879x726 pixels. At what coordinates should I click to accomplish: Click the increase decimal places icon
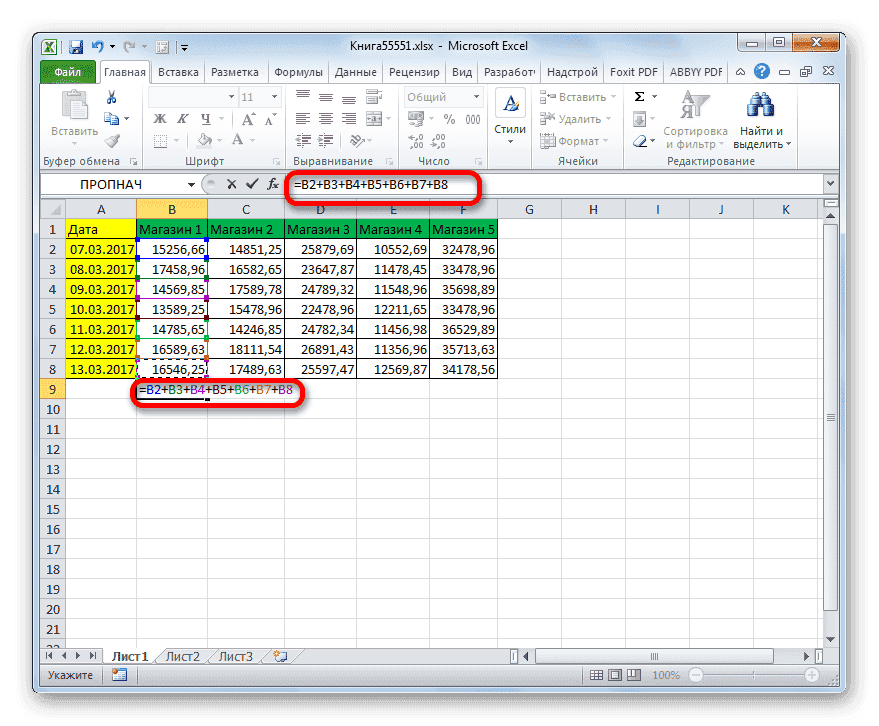pos(415,140)
